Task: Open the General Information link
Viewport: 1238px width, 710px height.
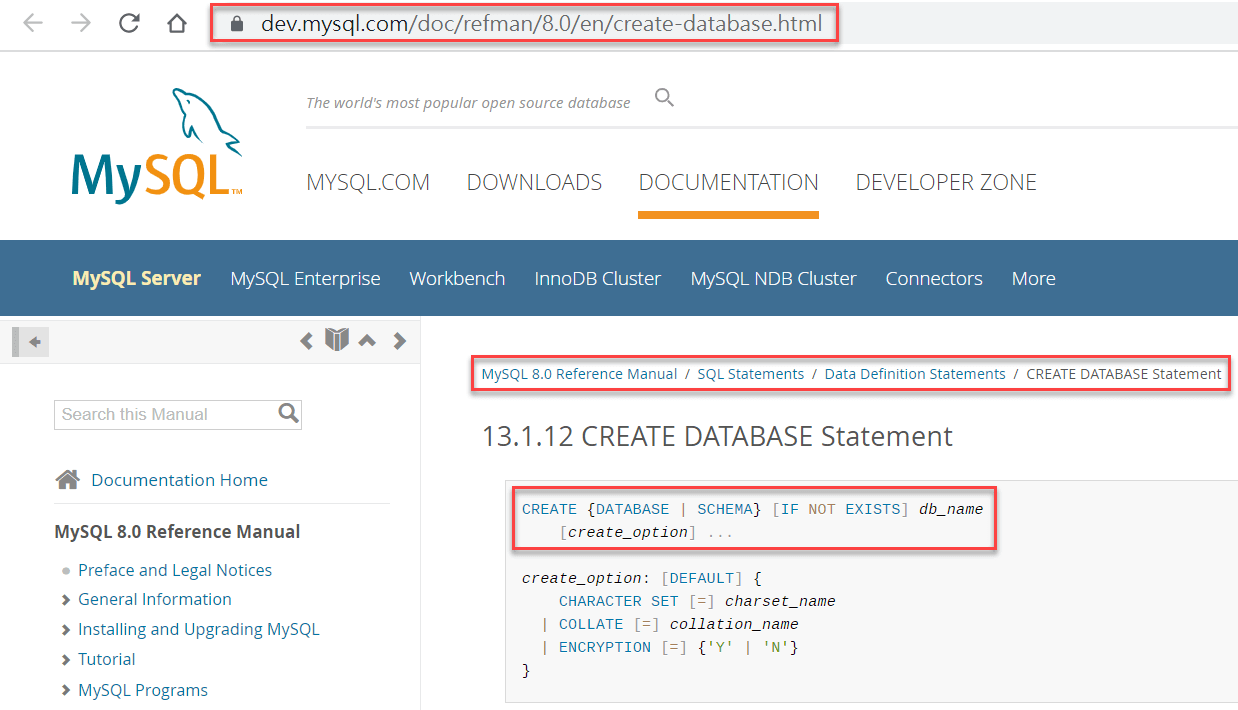Action: [155, 599]
